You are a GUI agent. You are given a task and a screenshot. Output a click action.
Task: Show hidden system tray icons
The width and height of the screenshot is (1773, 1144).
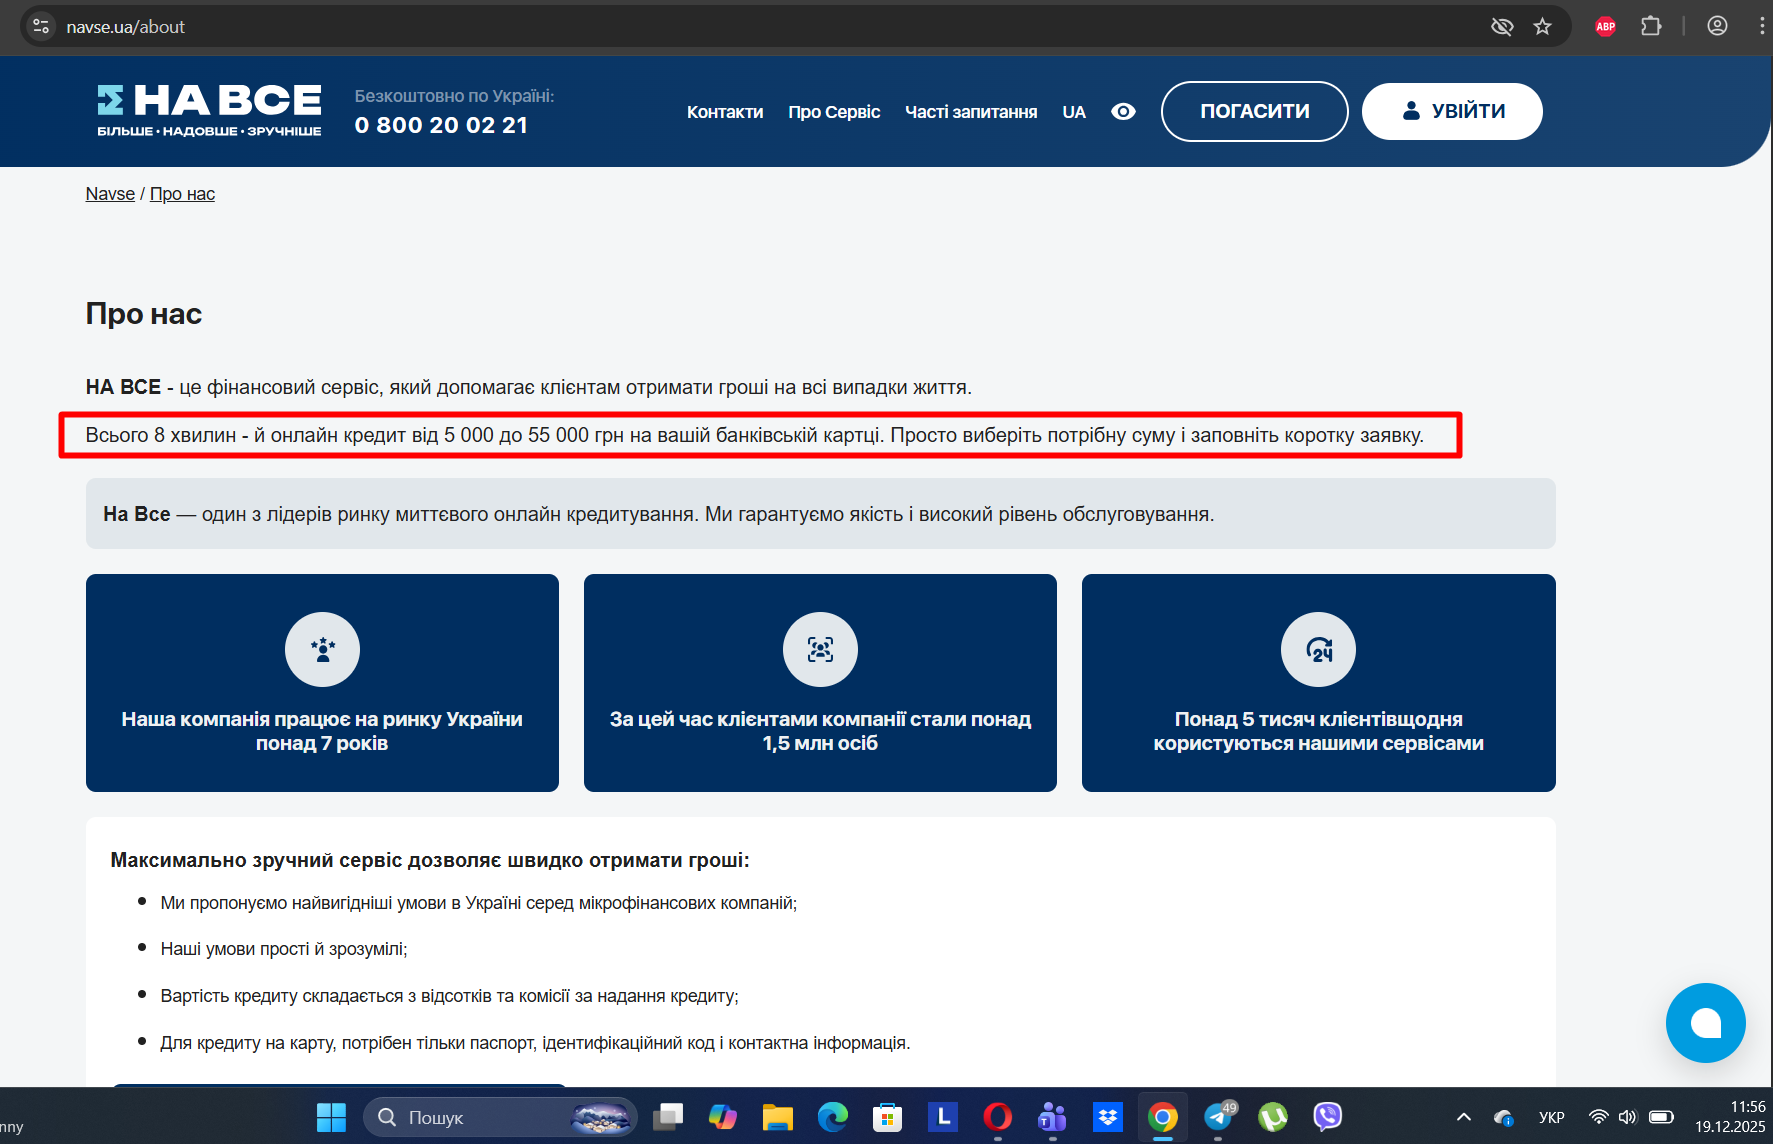click(x=1463, y=1117)
